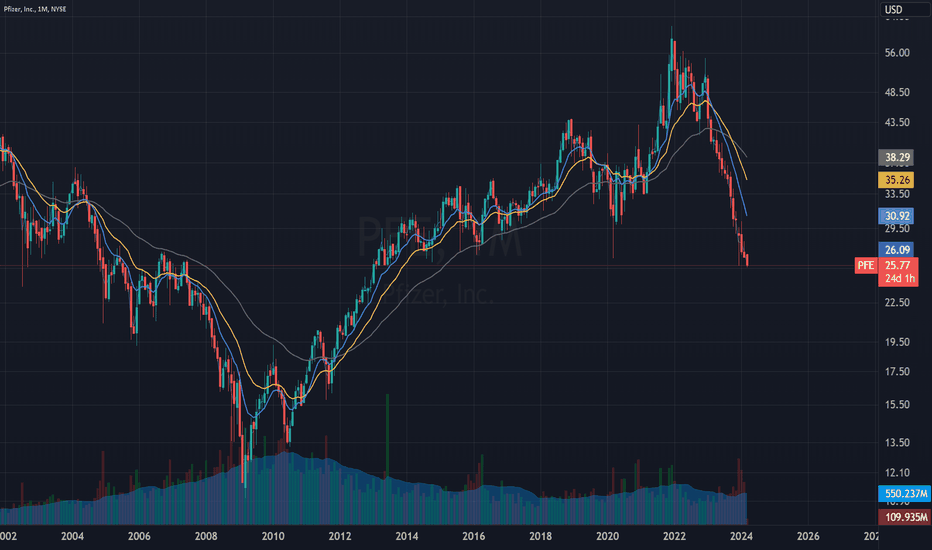
Task: Click the 2014 label on time axis
Action: pos(407,536)
